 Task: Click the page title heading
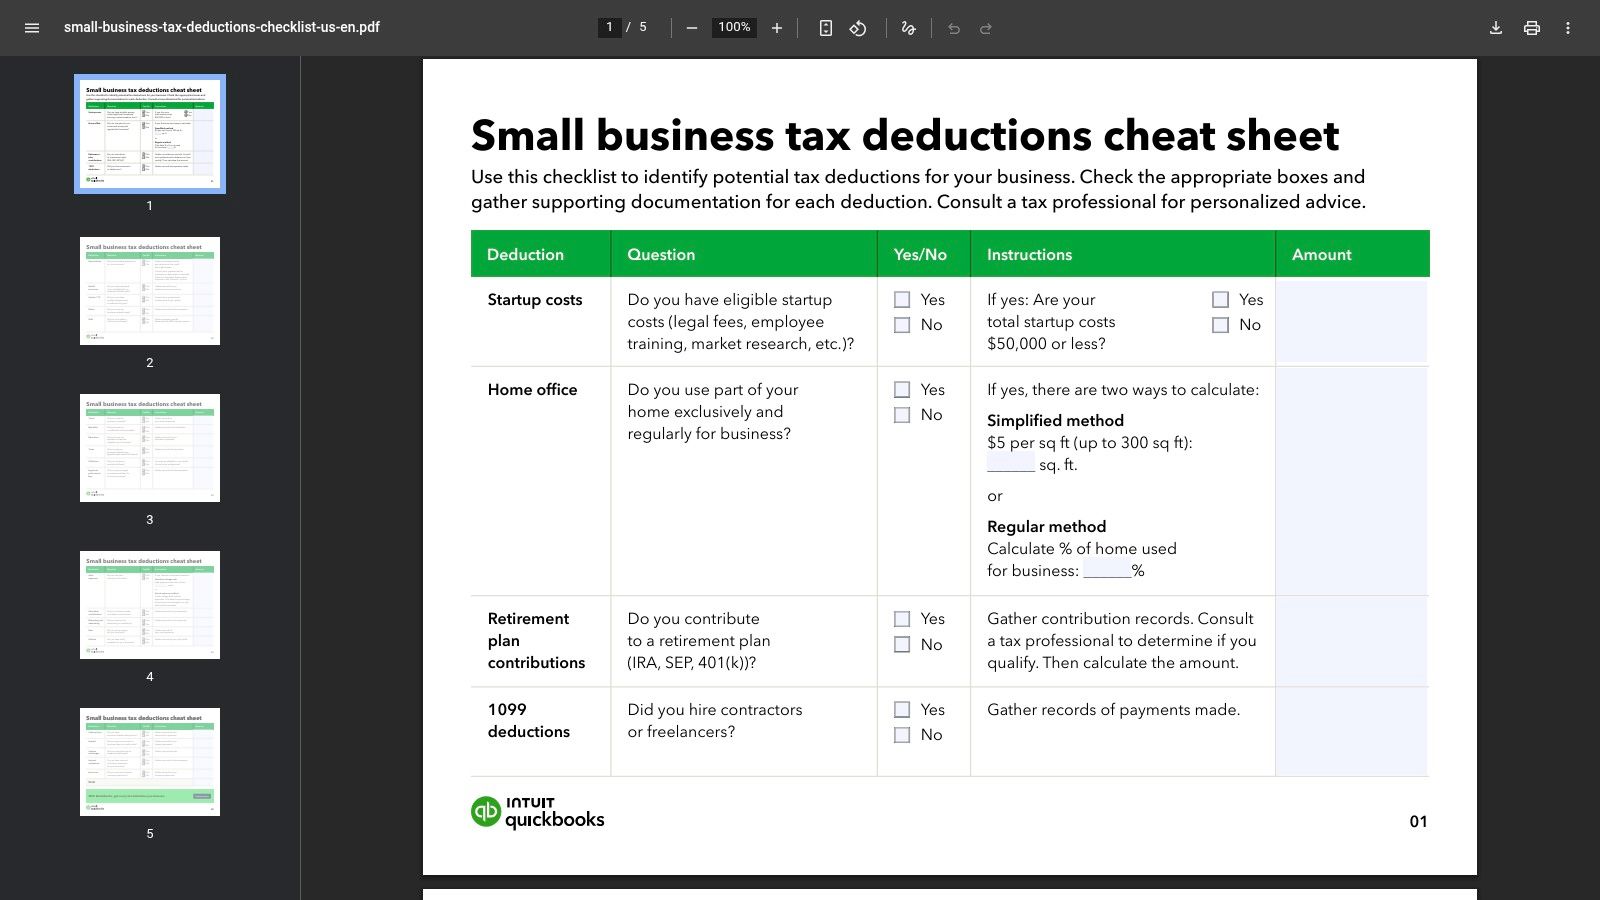(905, 135)
